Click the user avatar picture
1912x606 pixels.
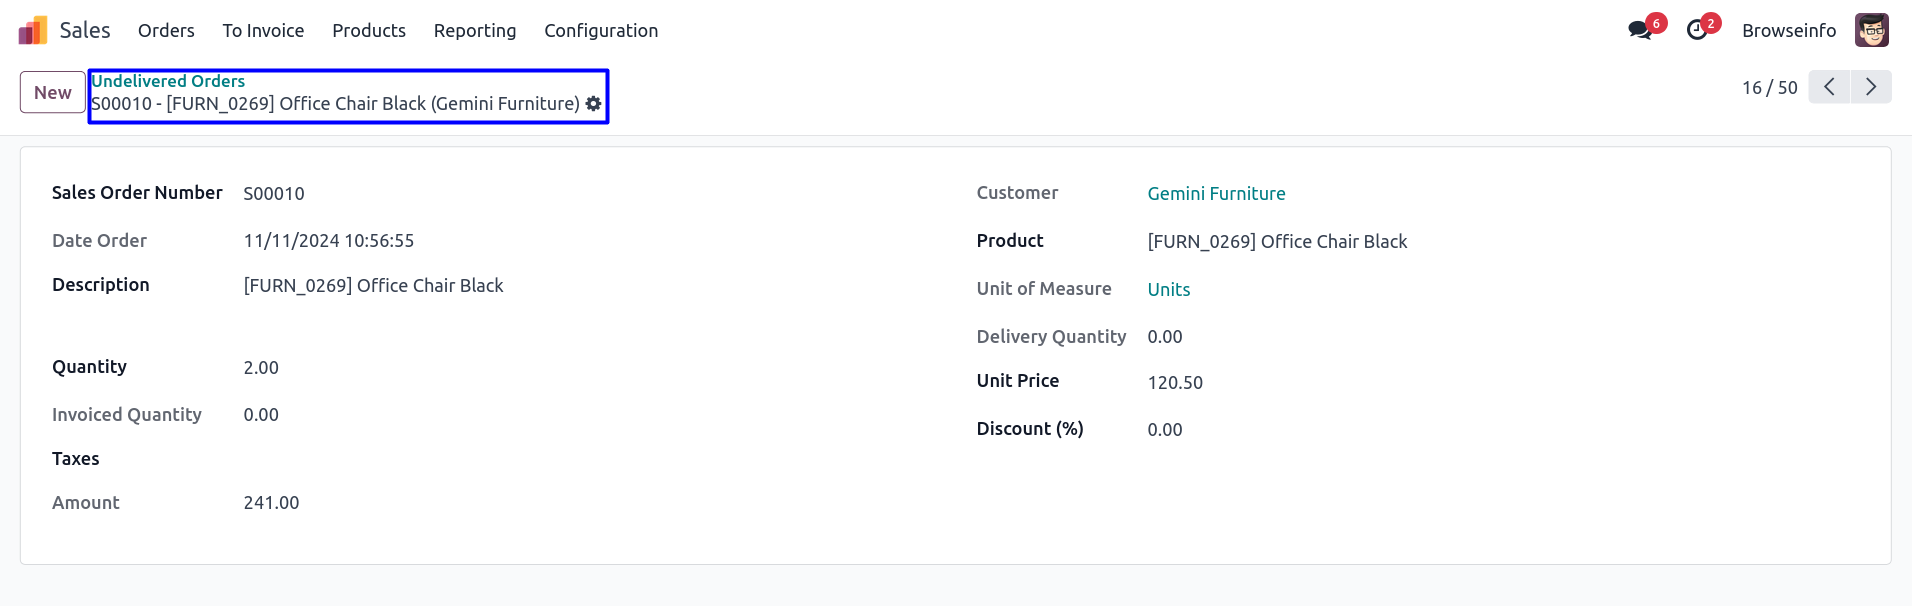[1871, 30]
